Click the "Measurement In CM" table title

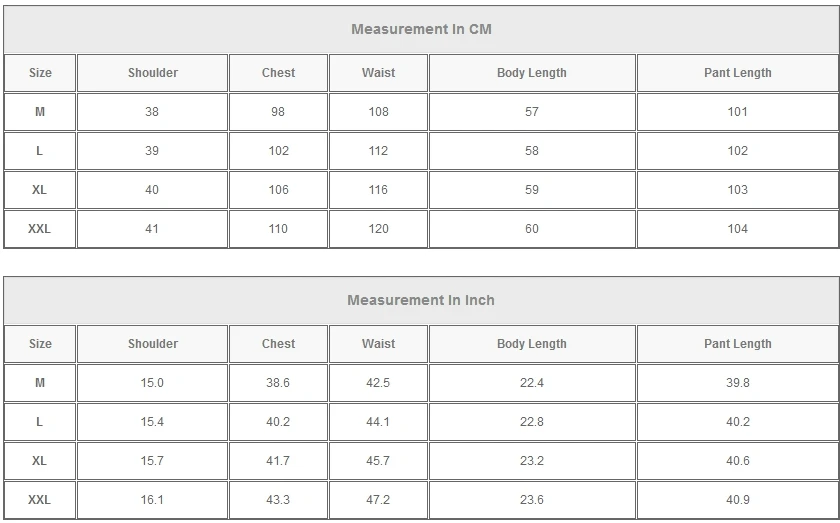(x=421, y=29)
